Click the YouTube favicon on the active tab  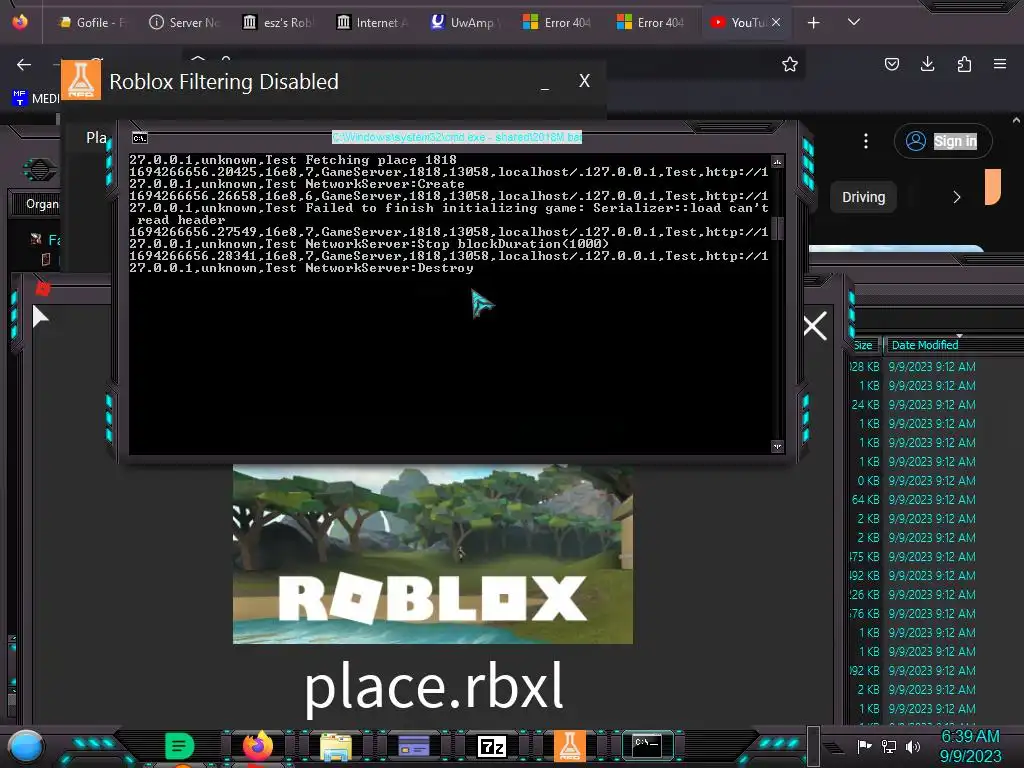[x=718, y=22]
